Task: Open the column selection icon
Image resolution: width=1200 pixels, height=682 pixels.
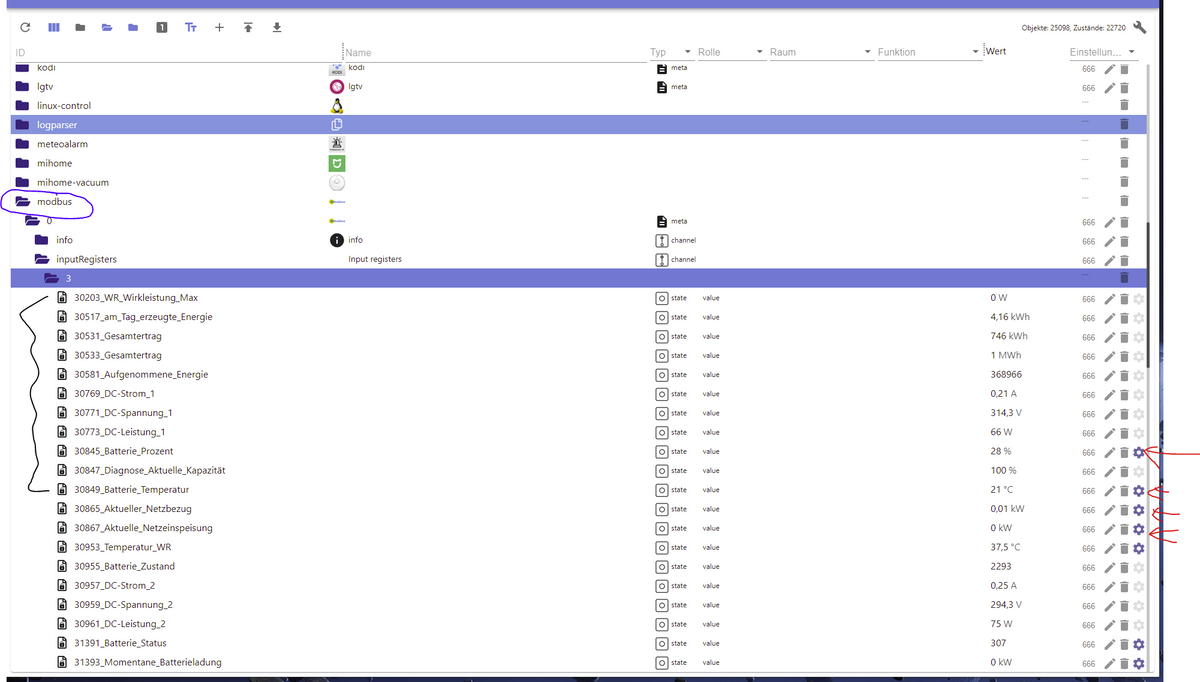Action: pos(53,27)
